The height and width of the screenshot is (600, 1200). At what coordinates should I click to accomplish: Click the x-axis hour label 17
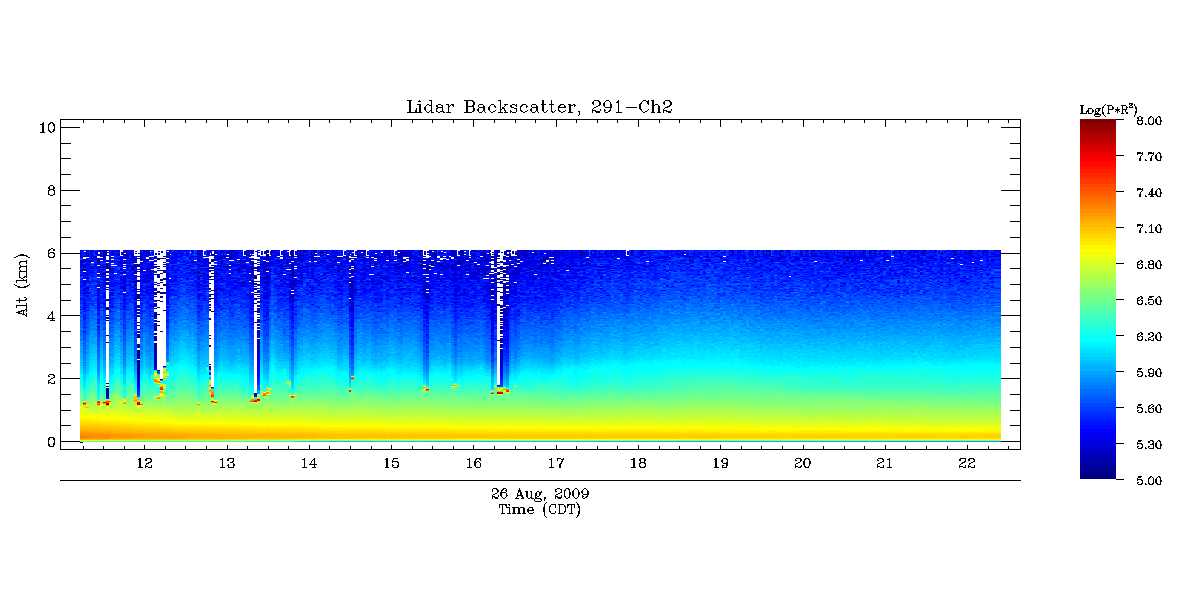coord(556,464)
